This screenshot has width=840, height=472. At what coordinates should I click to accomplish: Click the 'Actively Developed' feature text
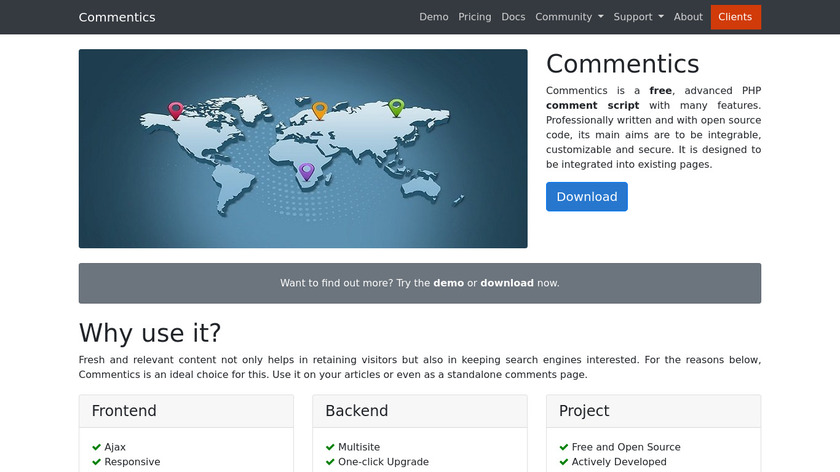pyautogui.click(x=619, y=462)
